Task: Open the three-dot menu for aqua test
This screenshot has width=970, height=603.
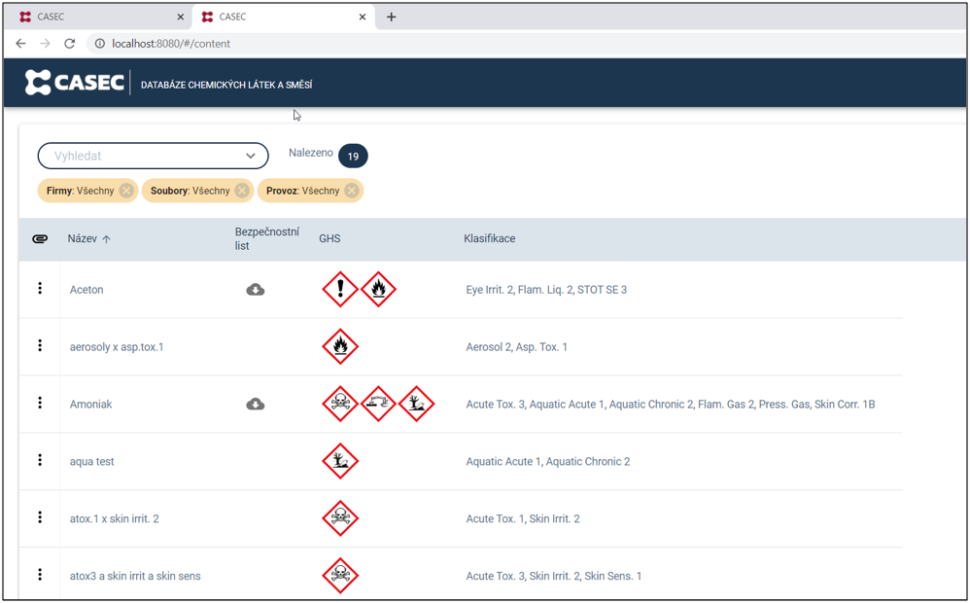Action: (x=40, y=460)
